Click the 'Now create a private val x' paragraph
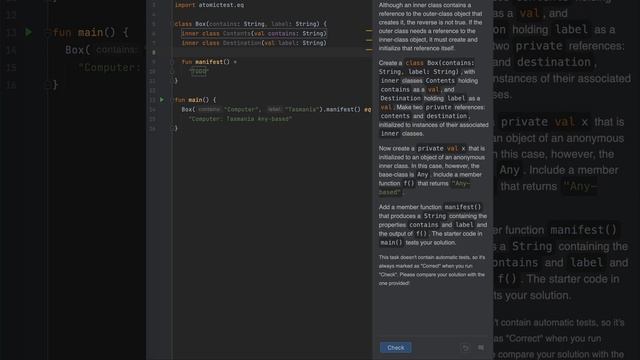Image resolution: width=640 pixels, height=360 pixels. [432, 170]
